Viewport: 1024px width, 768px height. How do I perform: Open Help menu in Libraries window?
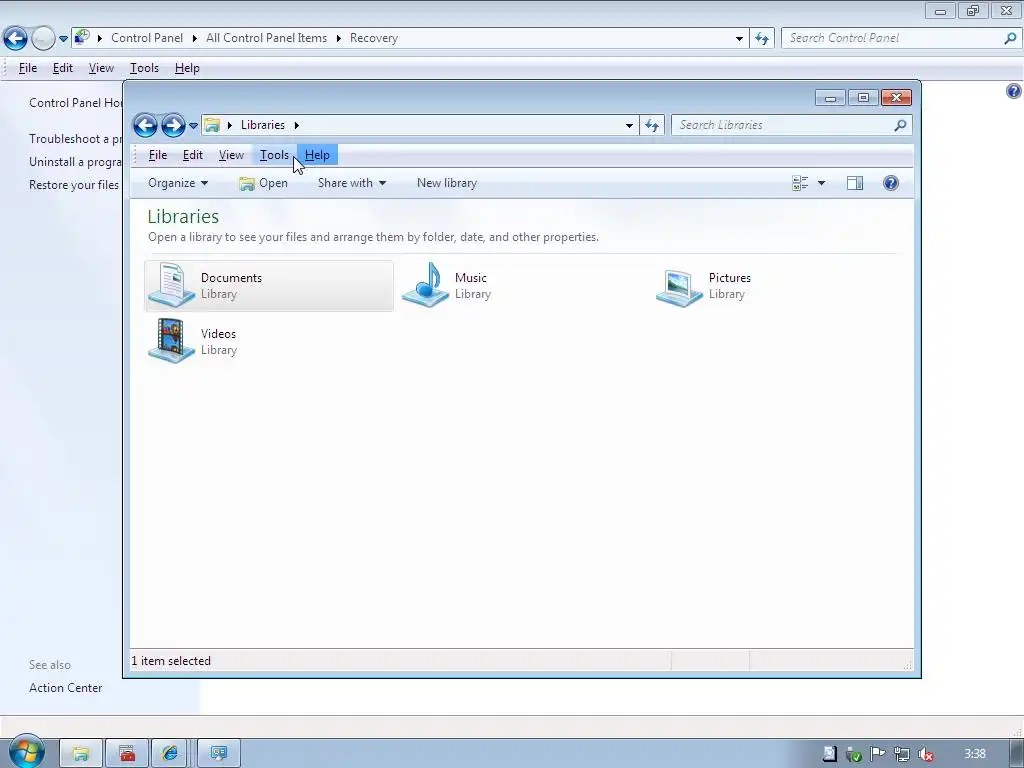click(x=317, y=155)
